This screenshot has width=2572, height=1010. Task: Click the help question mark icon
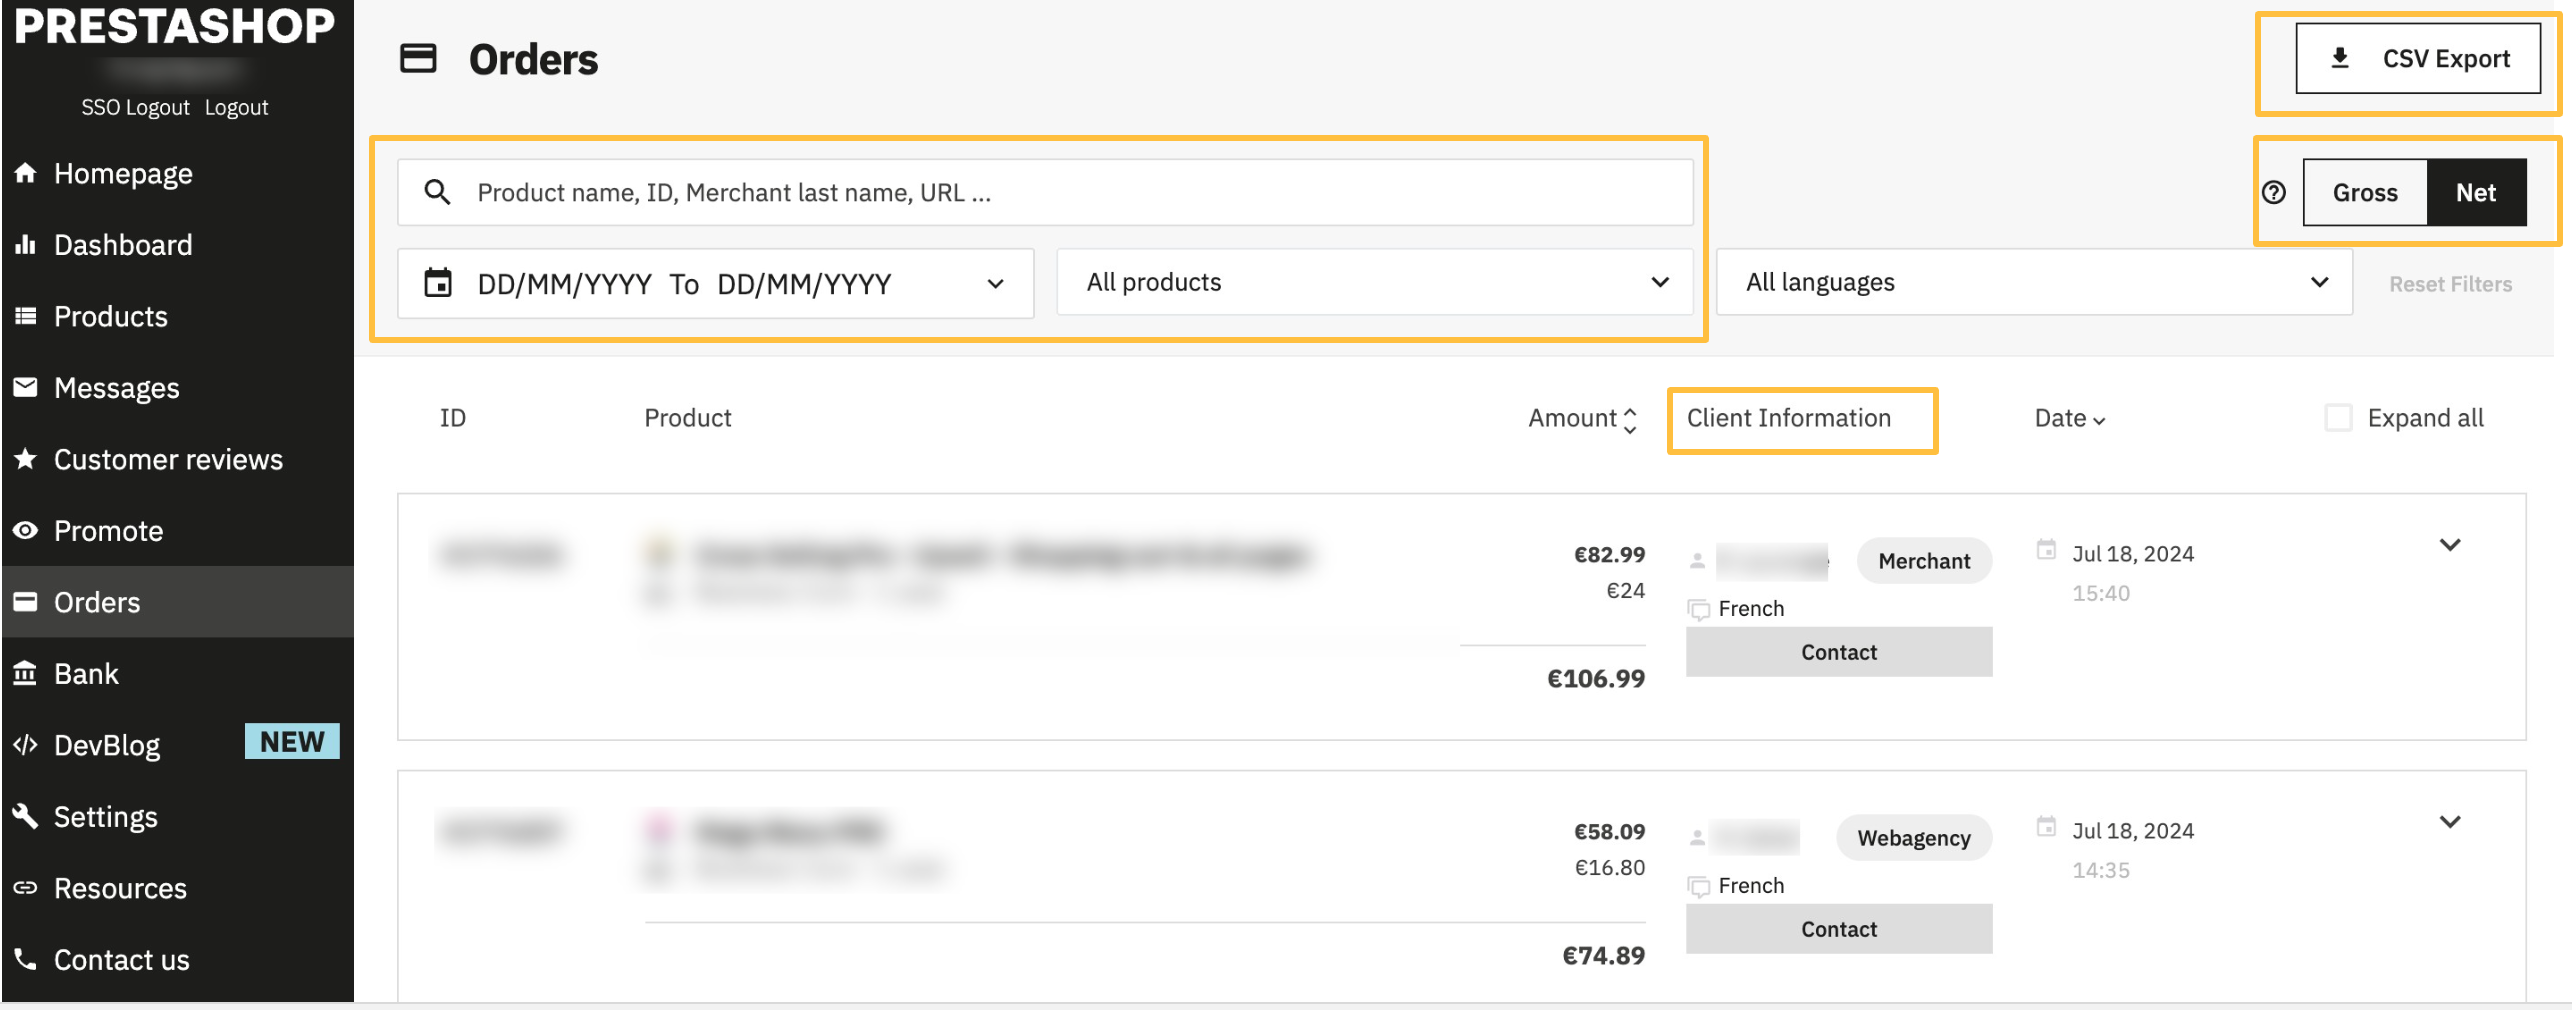(2274, 192)
